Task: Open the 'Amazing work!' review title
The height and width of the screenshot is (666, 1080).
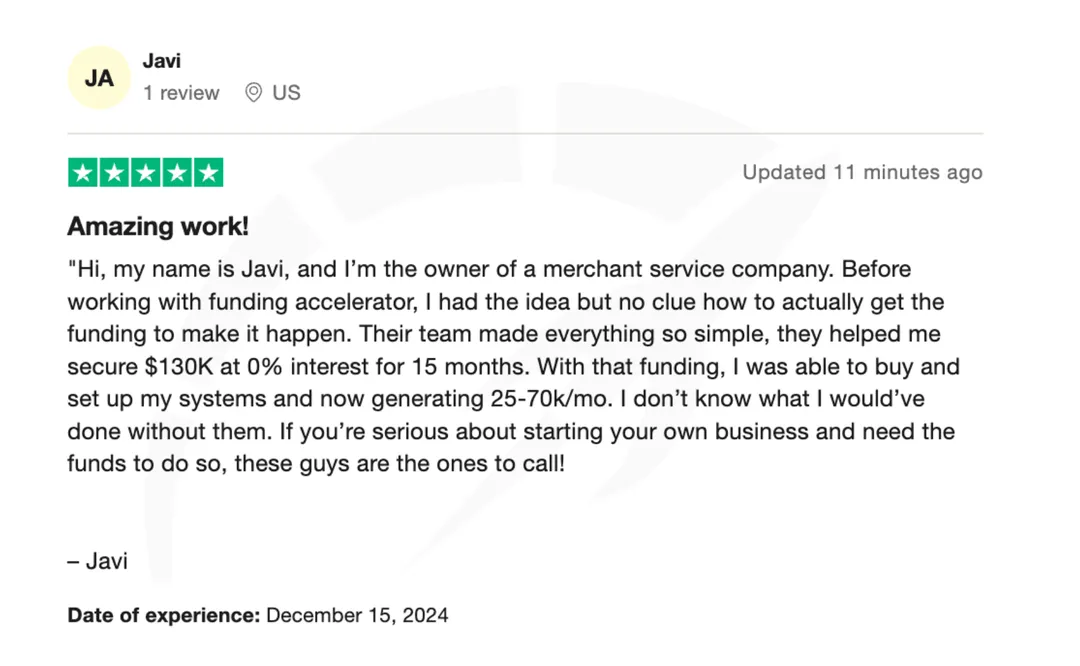Action: [x=158, y=227]
